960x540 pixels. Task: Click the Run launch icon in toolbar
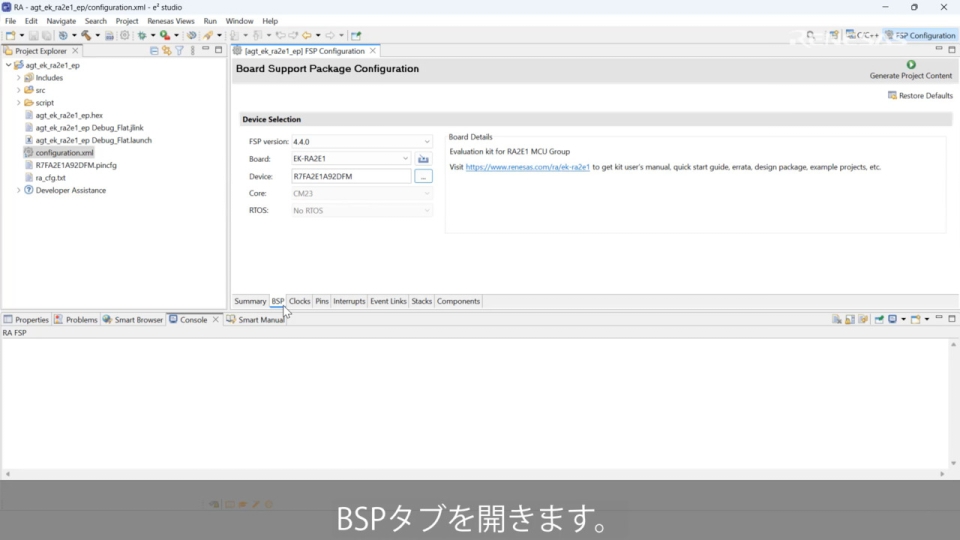tap(165, 36)
